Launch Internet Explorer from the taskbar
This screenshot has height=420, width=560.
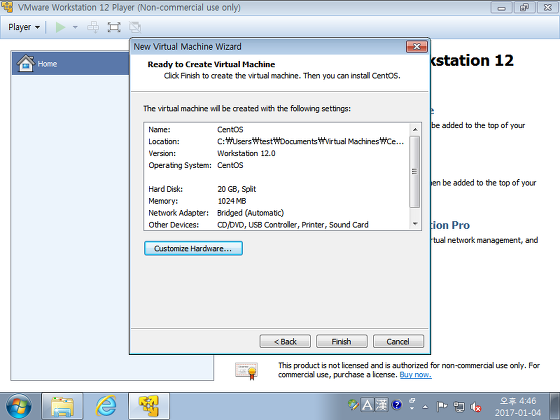pyautogui.click(x=106, y=406)
